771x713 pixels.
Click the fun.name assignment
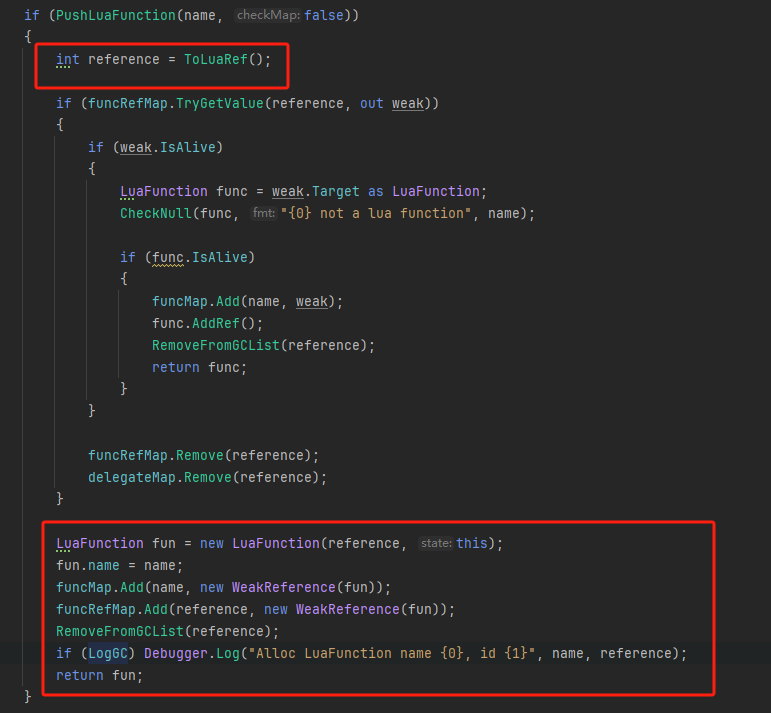(x=119, y=565)
